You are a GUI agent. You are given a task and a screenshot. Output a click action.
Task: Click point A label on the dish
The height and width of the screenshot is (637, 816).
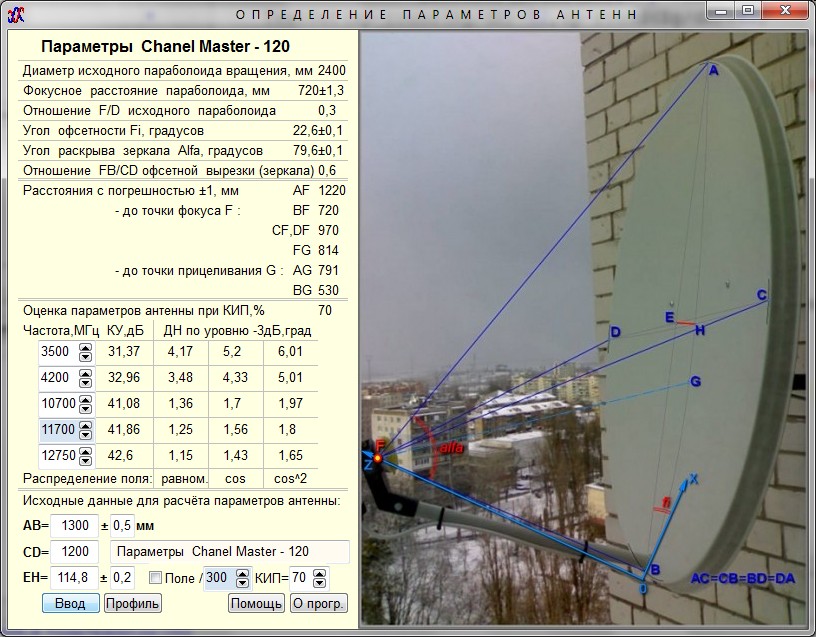tap(713, 71)
